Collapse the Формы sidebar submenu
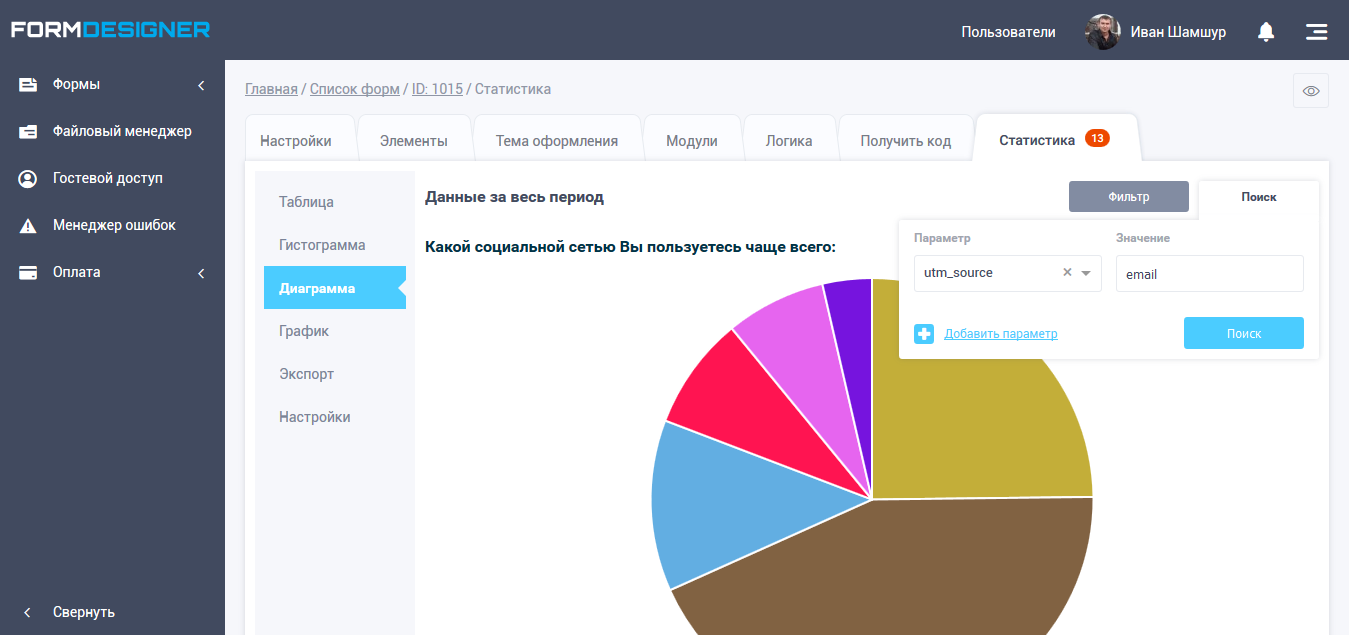This screenshot has height=635, width=1349. [199, 84]
